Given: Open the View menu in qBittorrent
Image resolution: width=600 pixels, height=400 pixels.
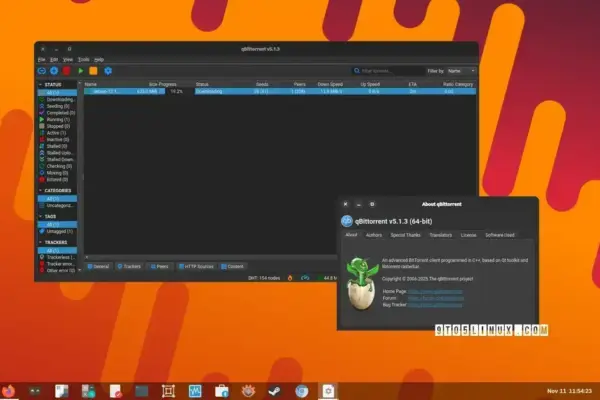Looking at the screenshot, I should (68, 60).
